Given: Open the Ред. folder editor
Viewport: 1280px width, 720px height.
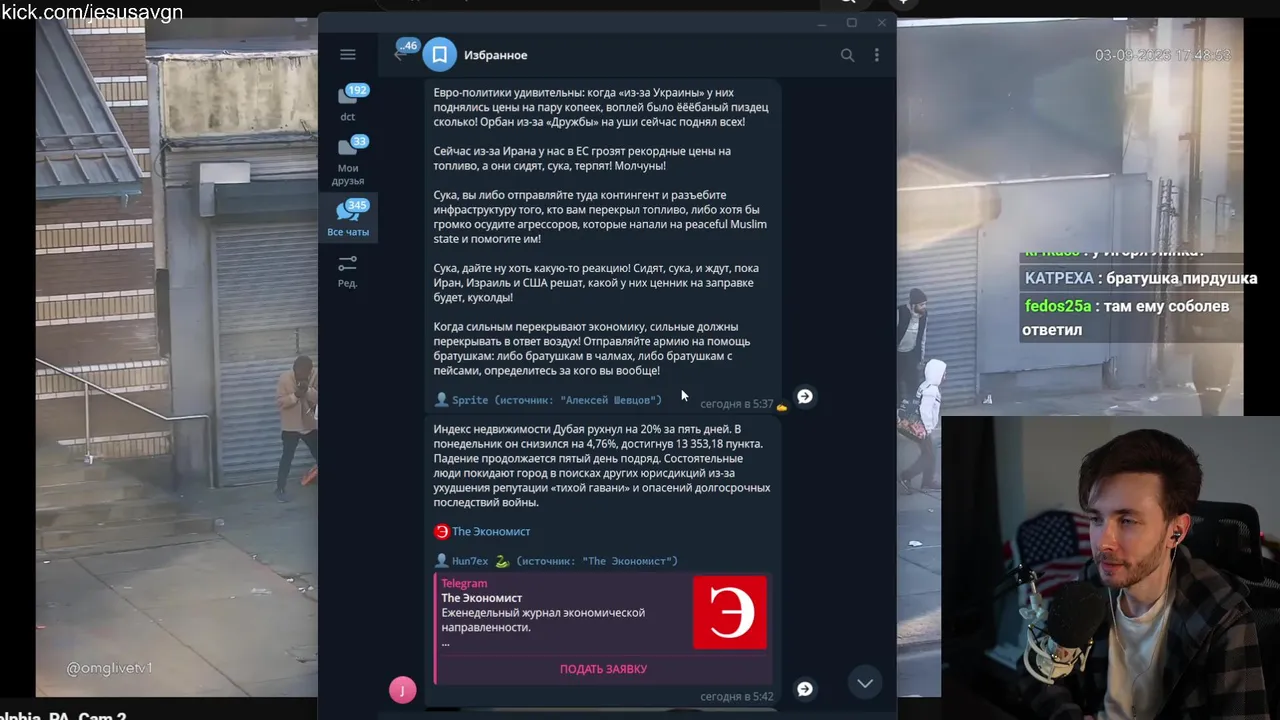Looking at the screenshot, I should (x=347, y=271).
